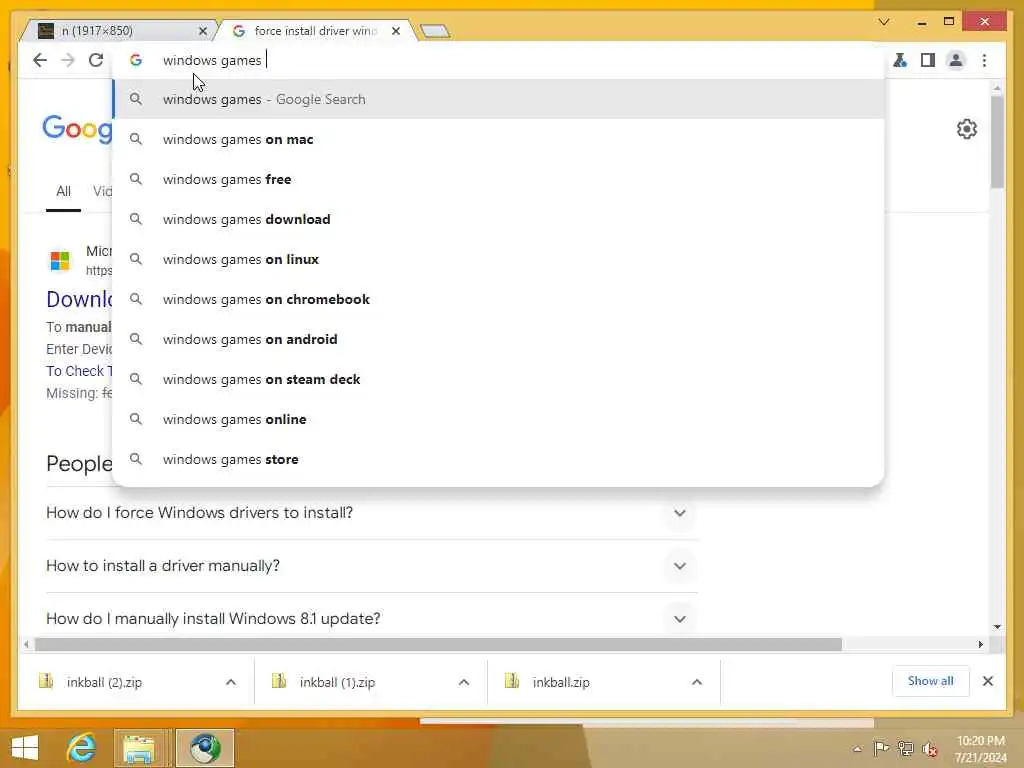This screenshot has height=768, width=1024.
Task: Open network status tray icon
Action: pyautogui.click(x=905, y=748)
